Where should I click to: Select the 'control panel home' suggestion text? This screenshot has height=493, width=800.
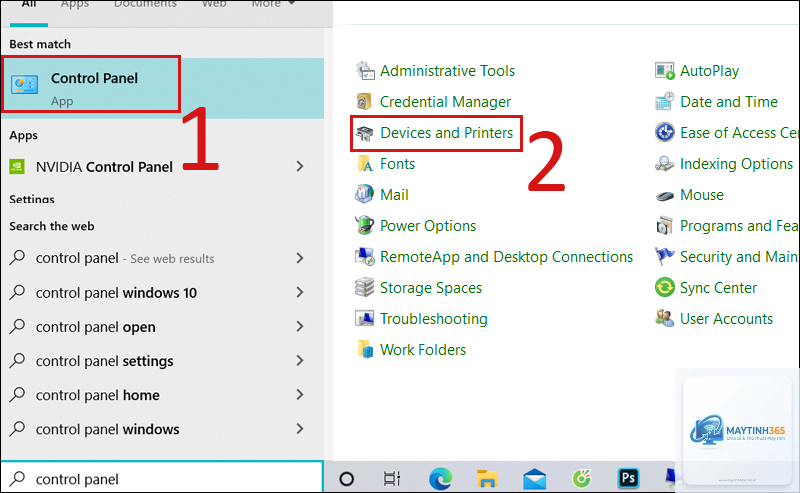click(x=97, y=396)
